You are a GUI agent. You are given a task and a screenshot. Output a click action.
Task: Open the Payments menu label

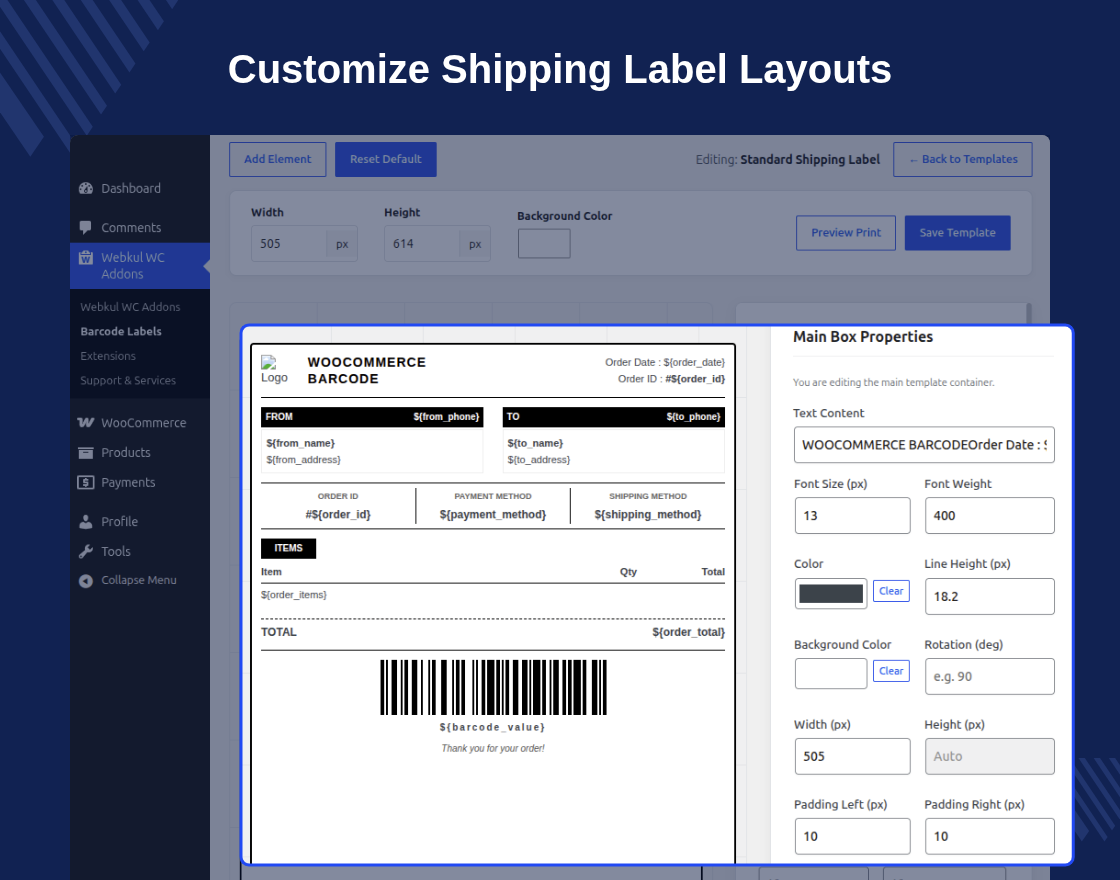point(128,483)
